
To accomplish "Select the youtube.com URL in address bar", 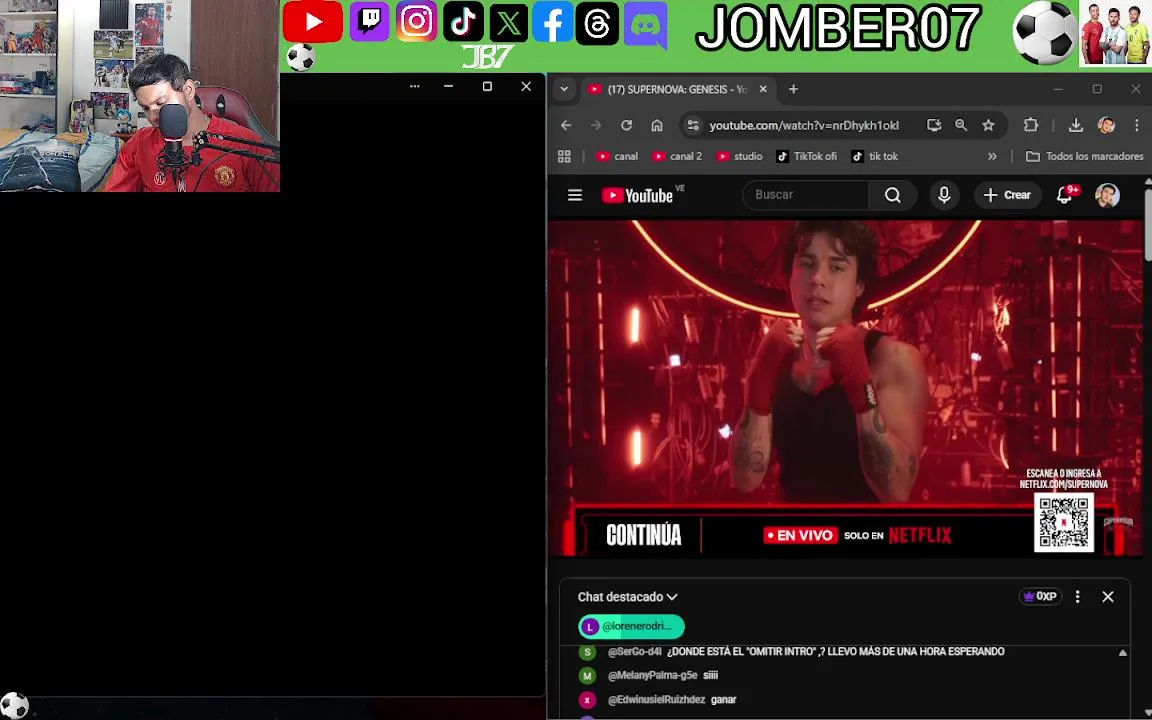I will (x=804, y=126).
